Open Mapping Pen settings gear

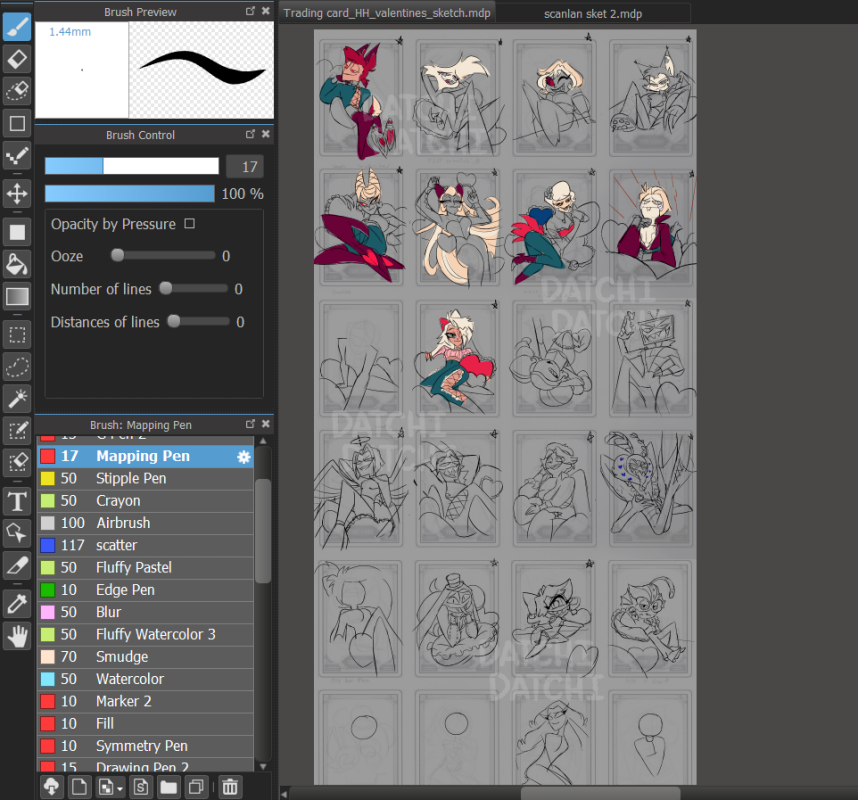coord(243,457)
